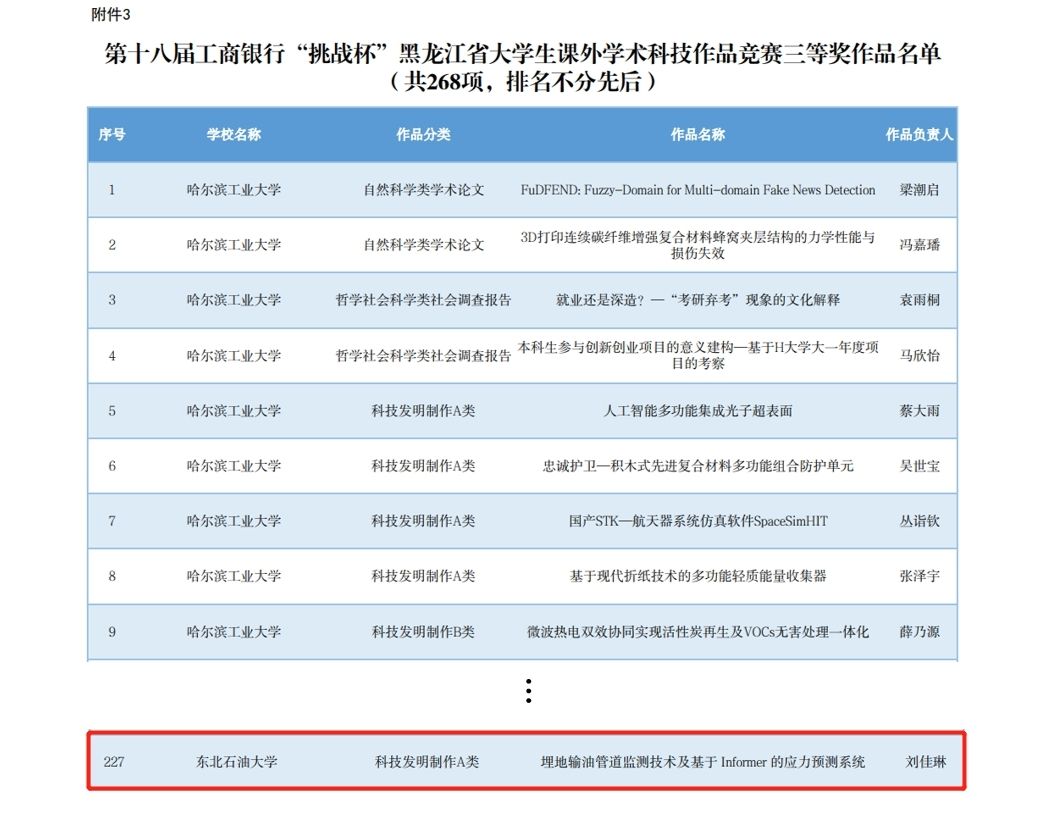
Task: Click 哈尔滨工业大学 in row 6
Action: [233, 466]
